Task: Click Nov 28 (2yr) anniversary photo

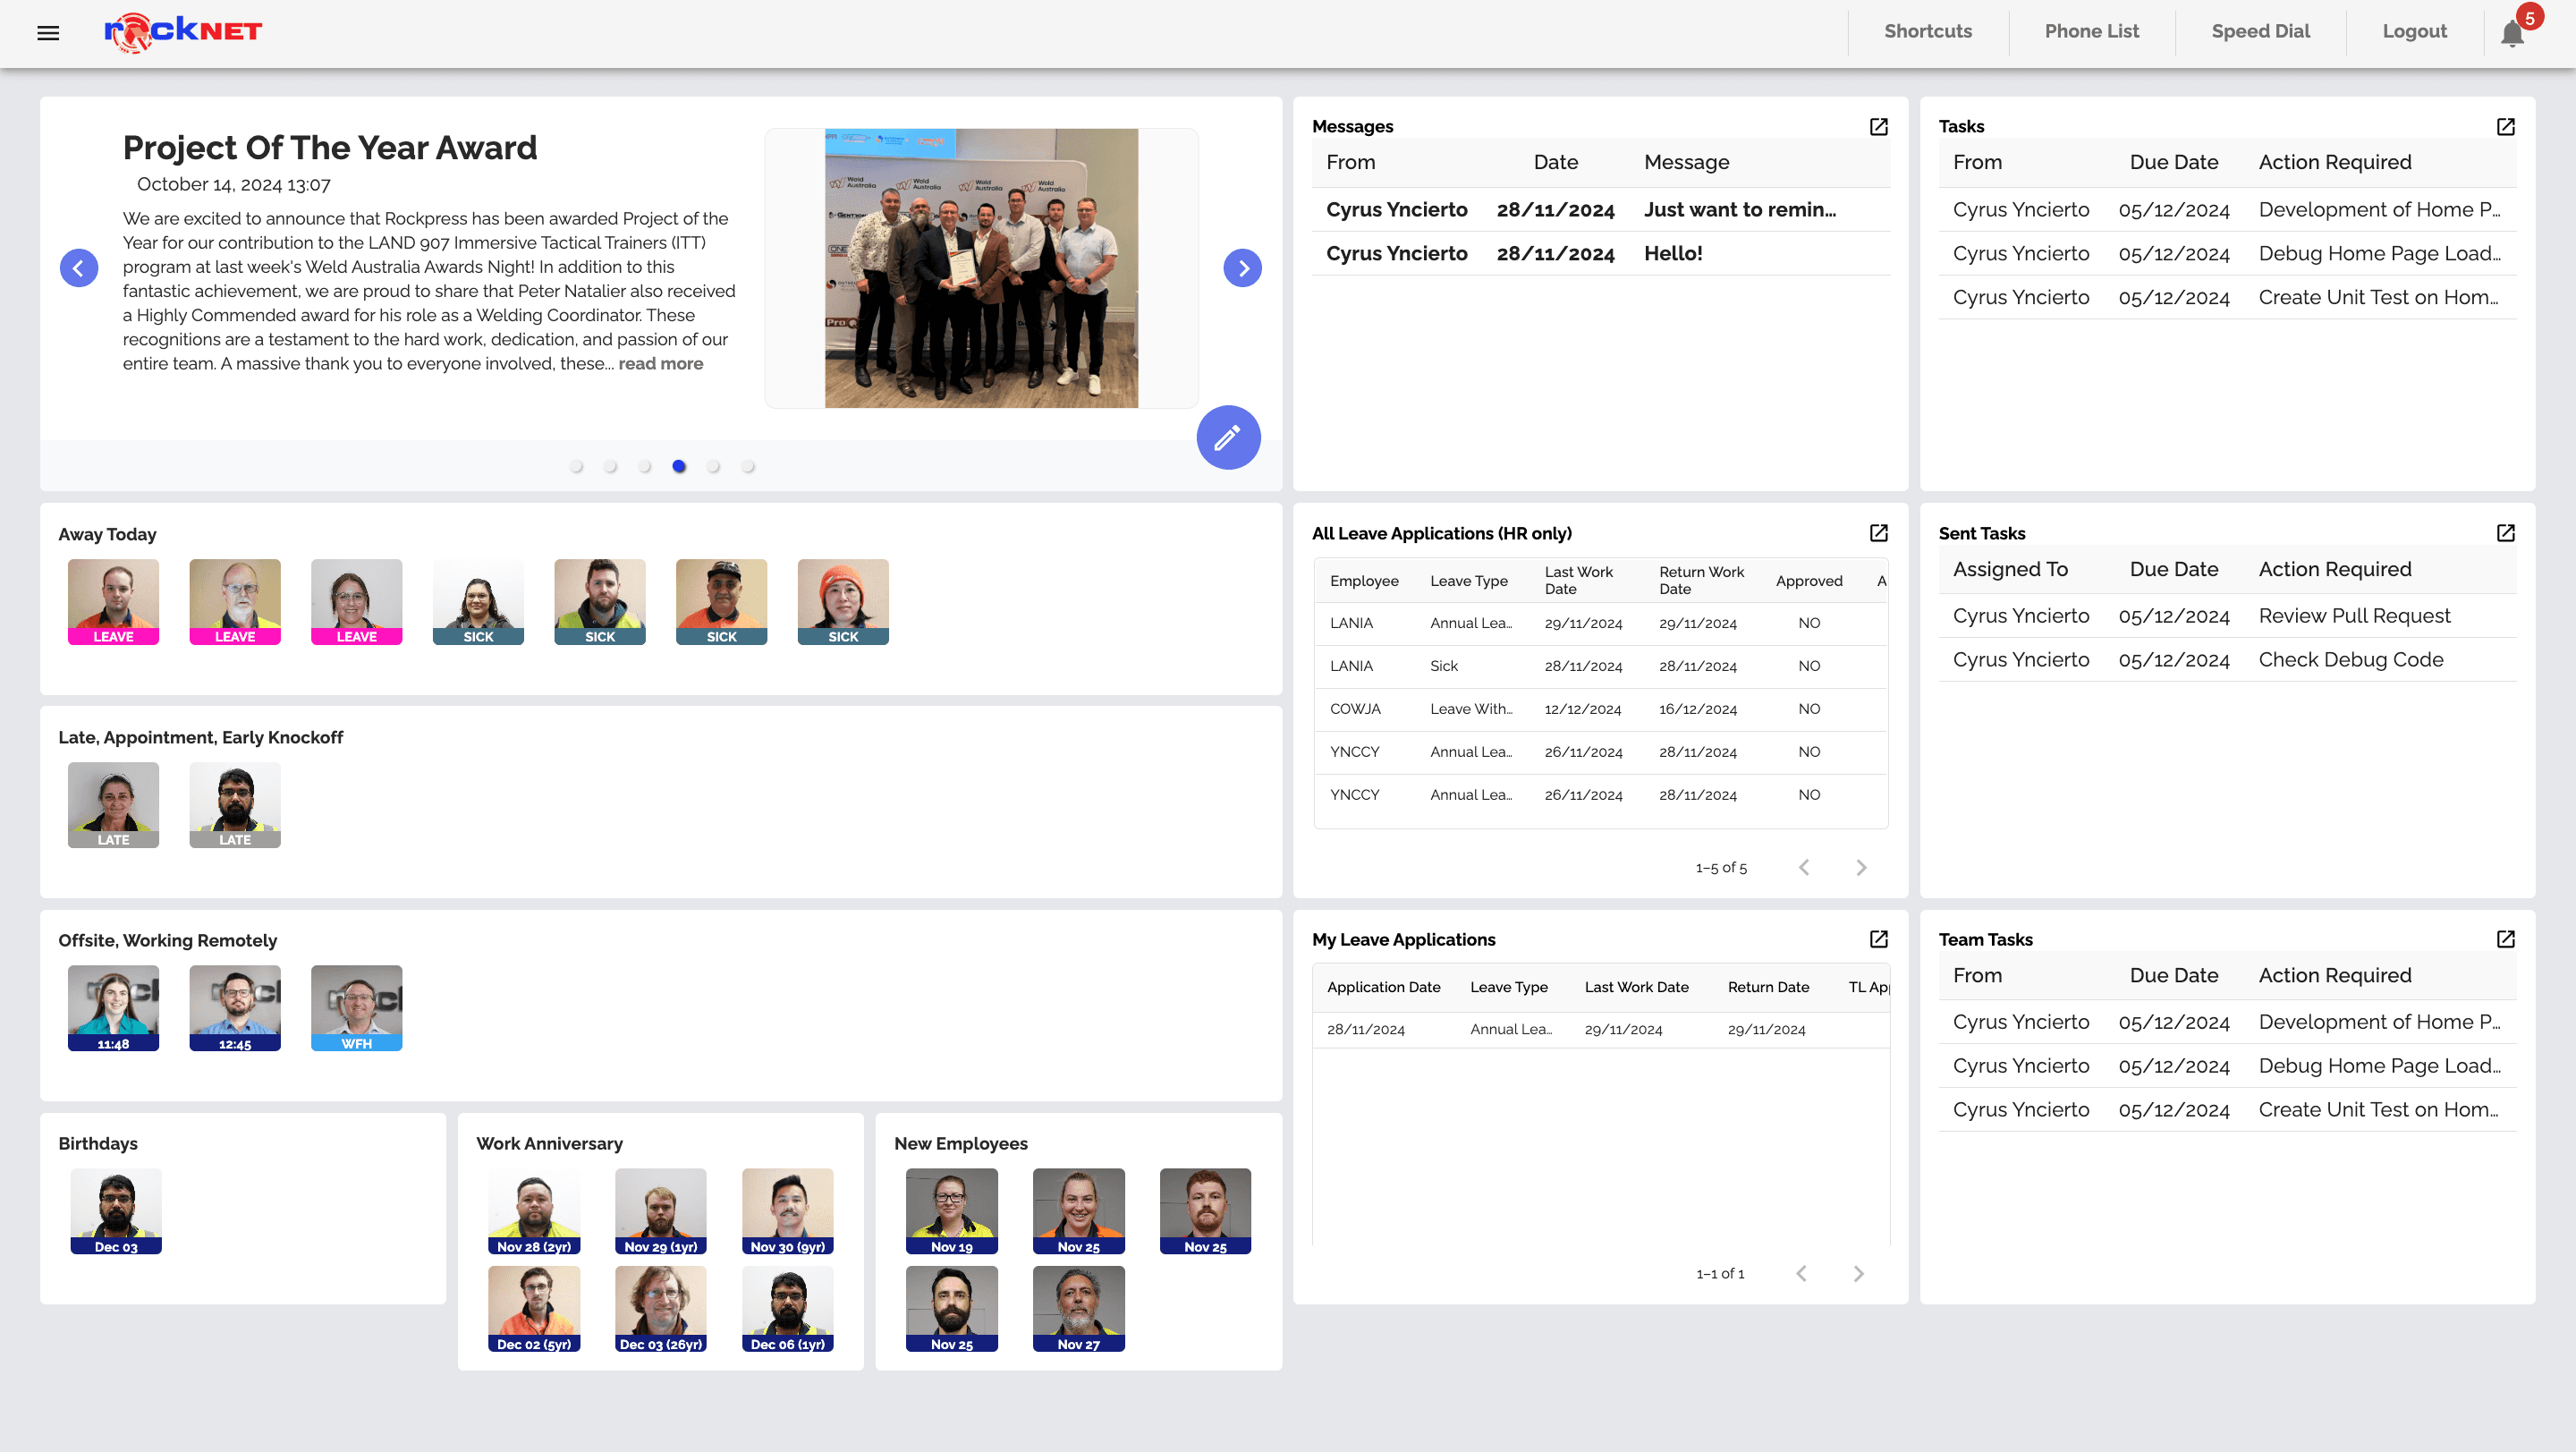Action: (x=534, y=1211)
